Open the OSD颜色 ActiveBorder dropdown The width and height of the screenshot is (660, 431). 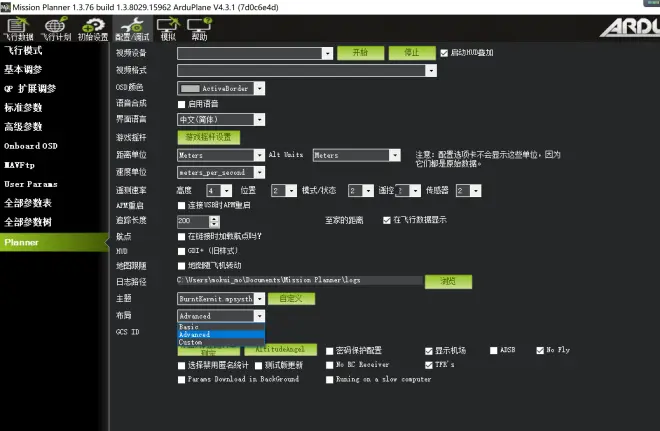(x=221, y=88)
